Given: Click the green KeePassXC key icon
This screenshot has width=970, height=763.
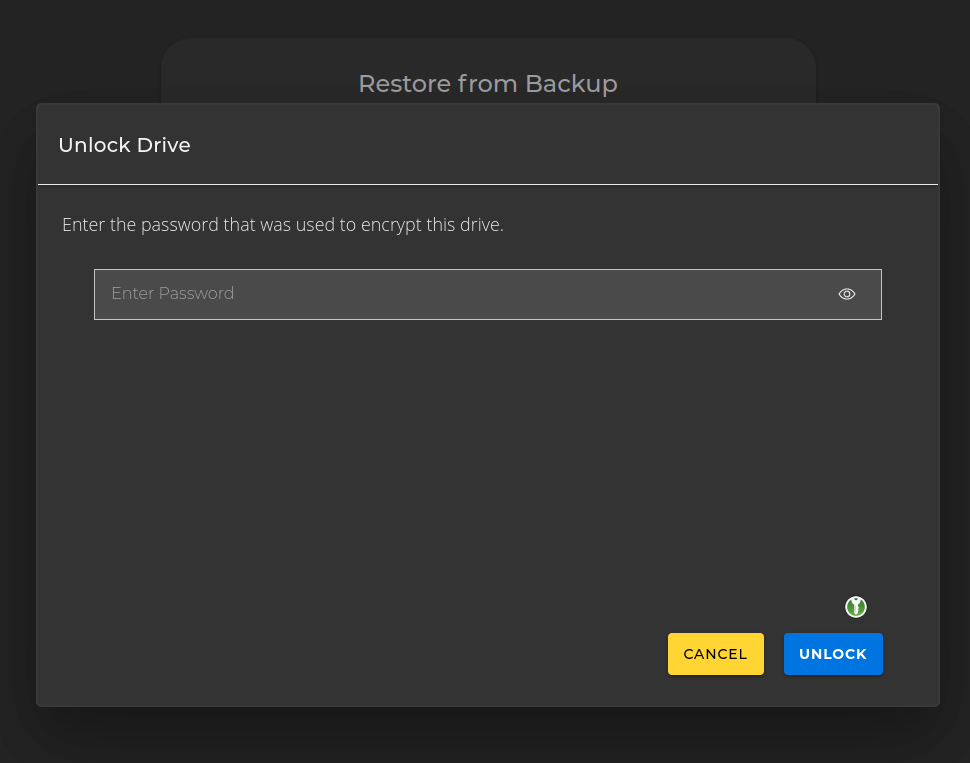Looking at the screenshot, I should (x=856, y=607).
